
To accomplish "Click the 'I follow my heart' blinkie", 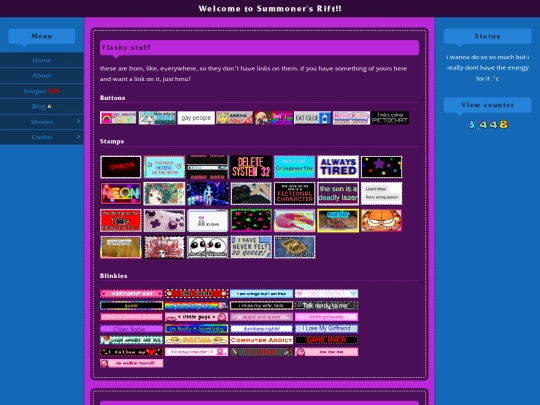I will point(132,352).
